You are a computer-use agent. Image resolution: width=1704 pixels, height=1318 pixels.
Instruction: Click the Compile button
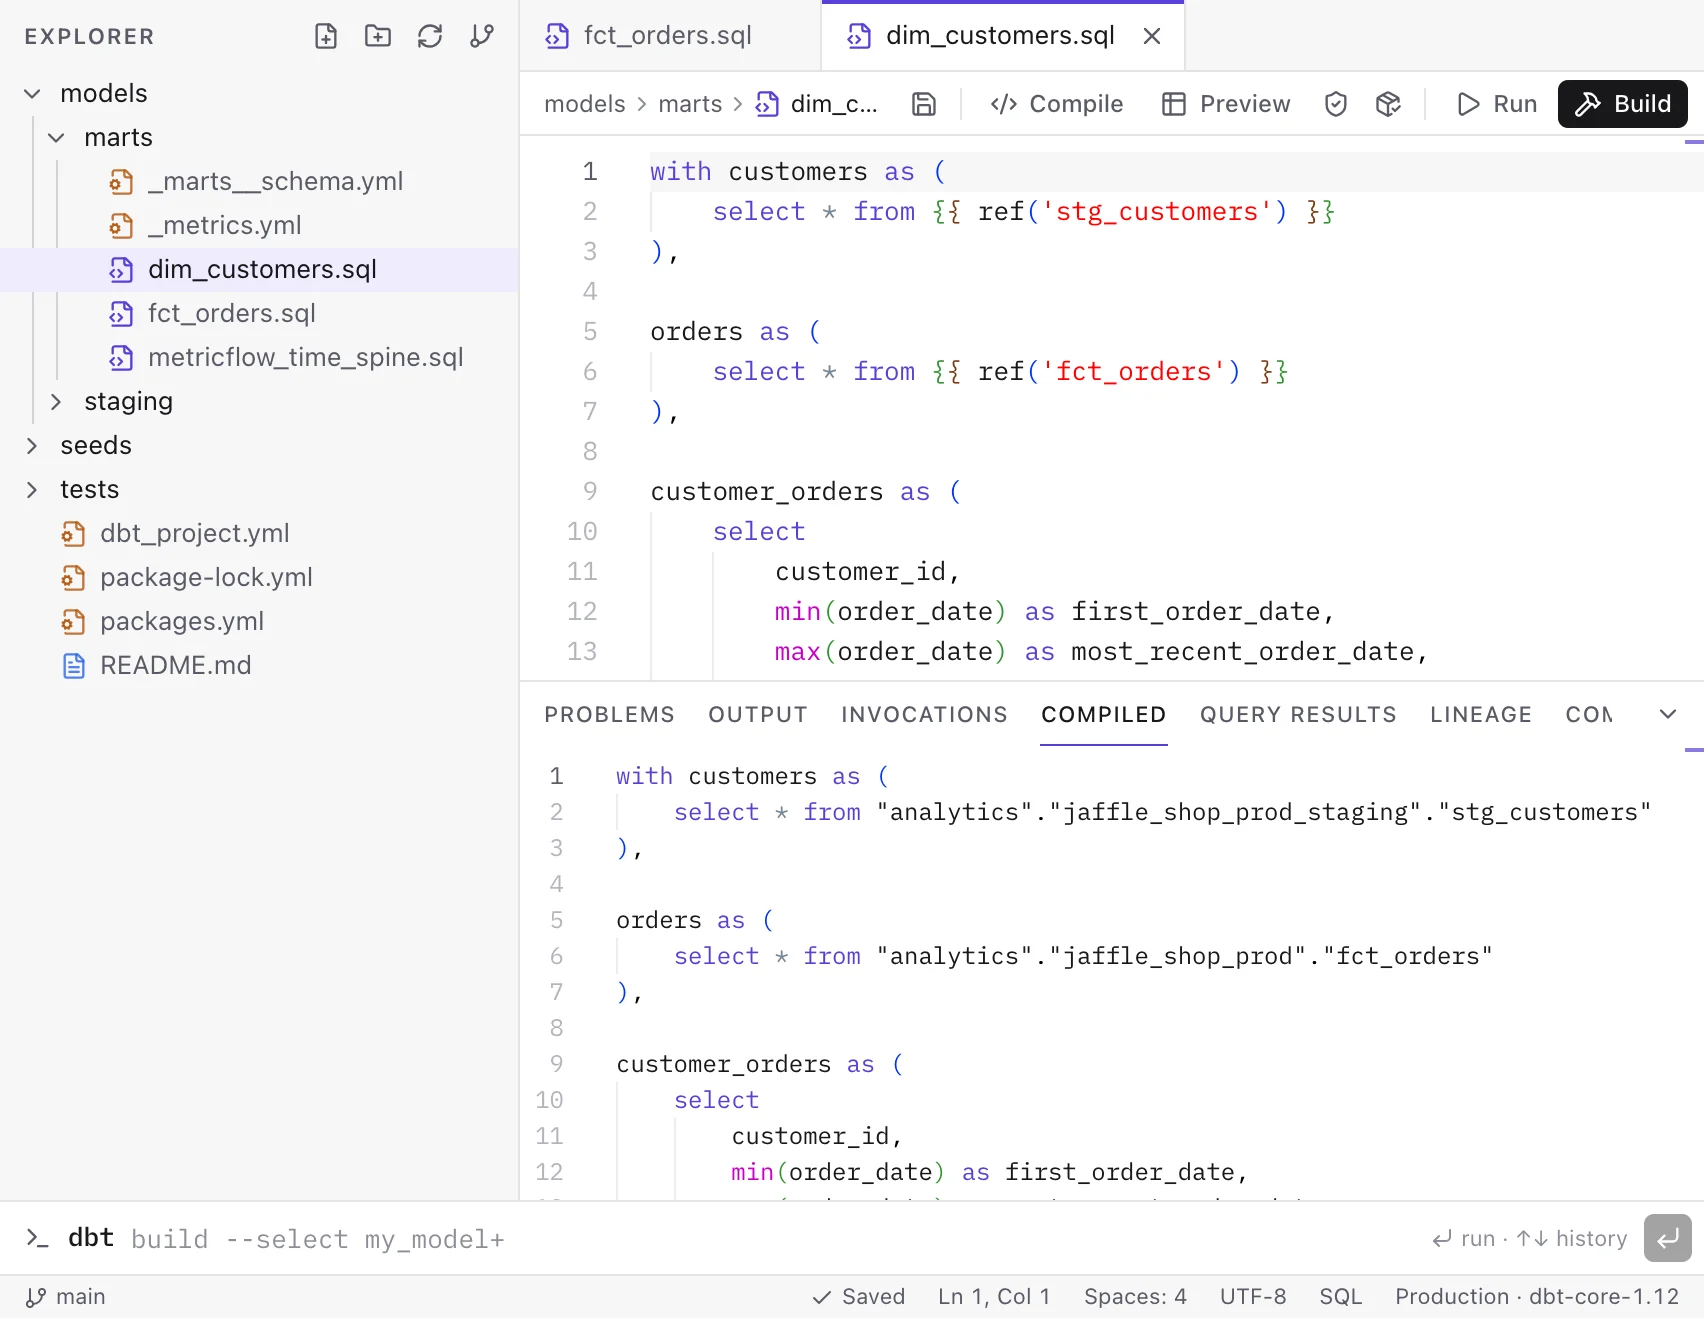(1057, 104)
